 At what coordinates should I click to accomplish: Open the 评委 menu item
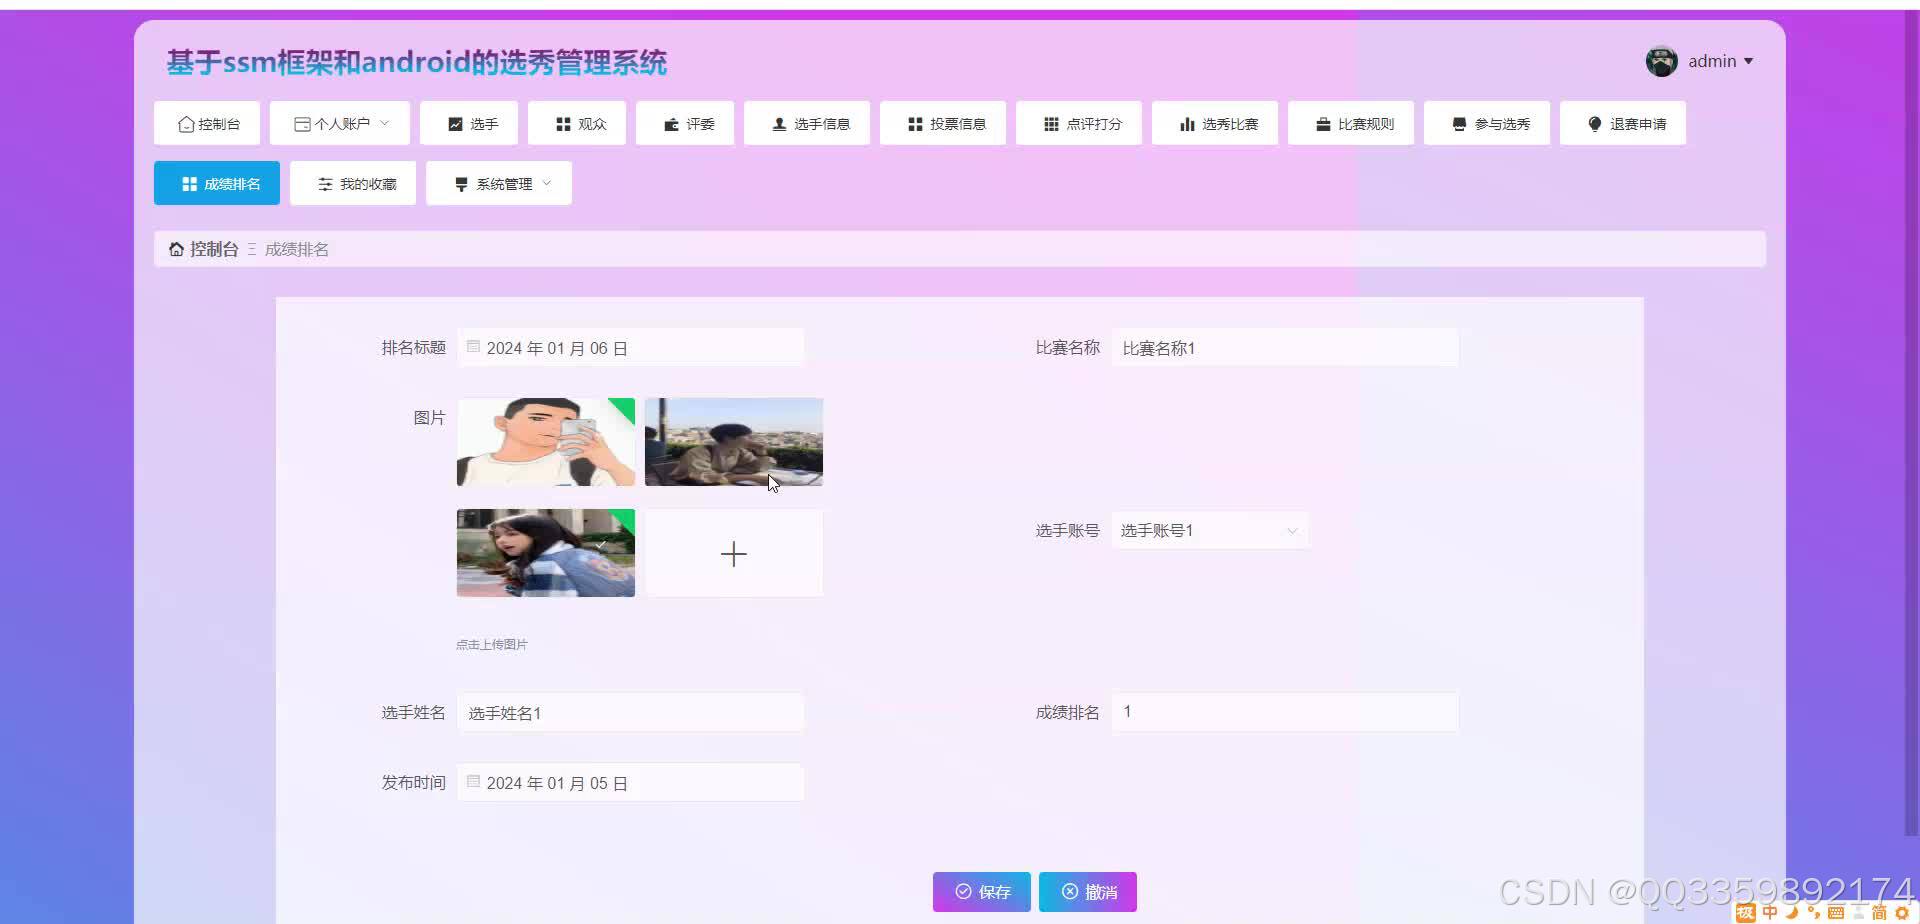[685, 124]
